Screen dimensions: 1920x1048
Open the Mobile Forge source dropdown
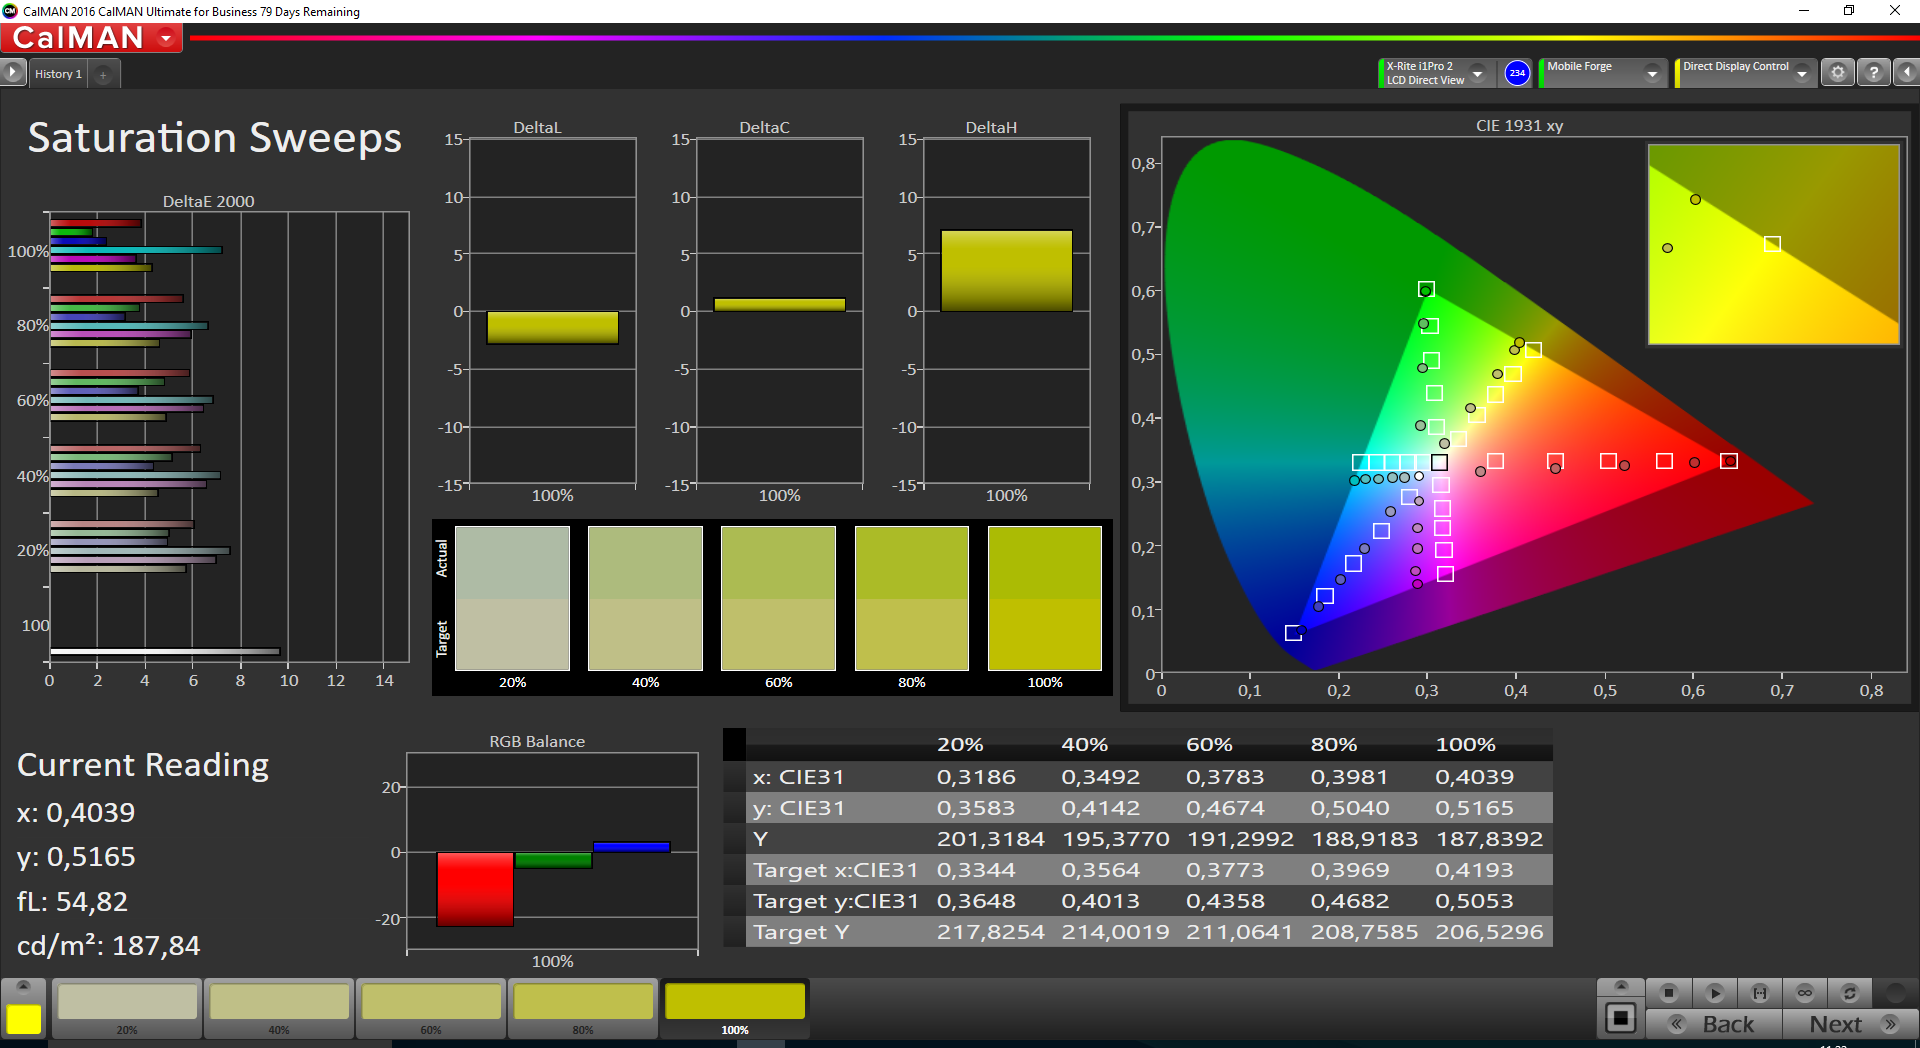(1652, 74)
